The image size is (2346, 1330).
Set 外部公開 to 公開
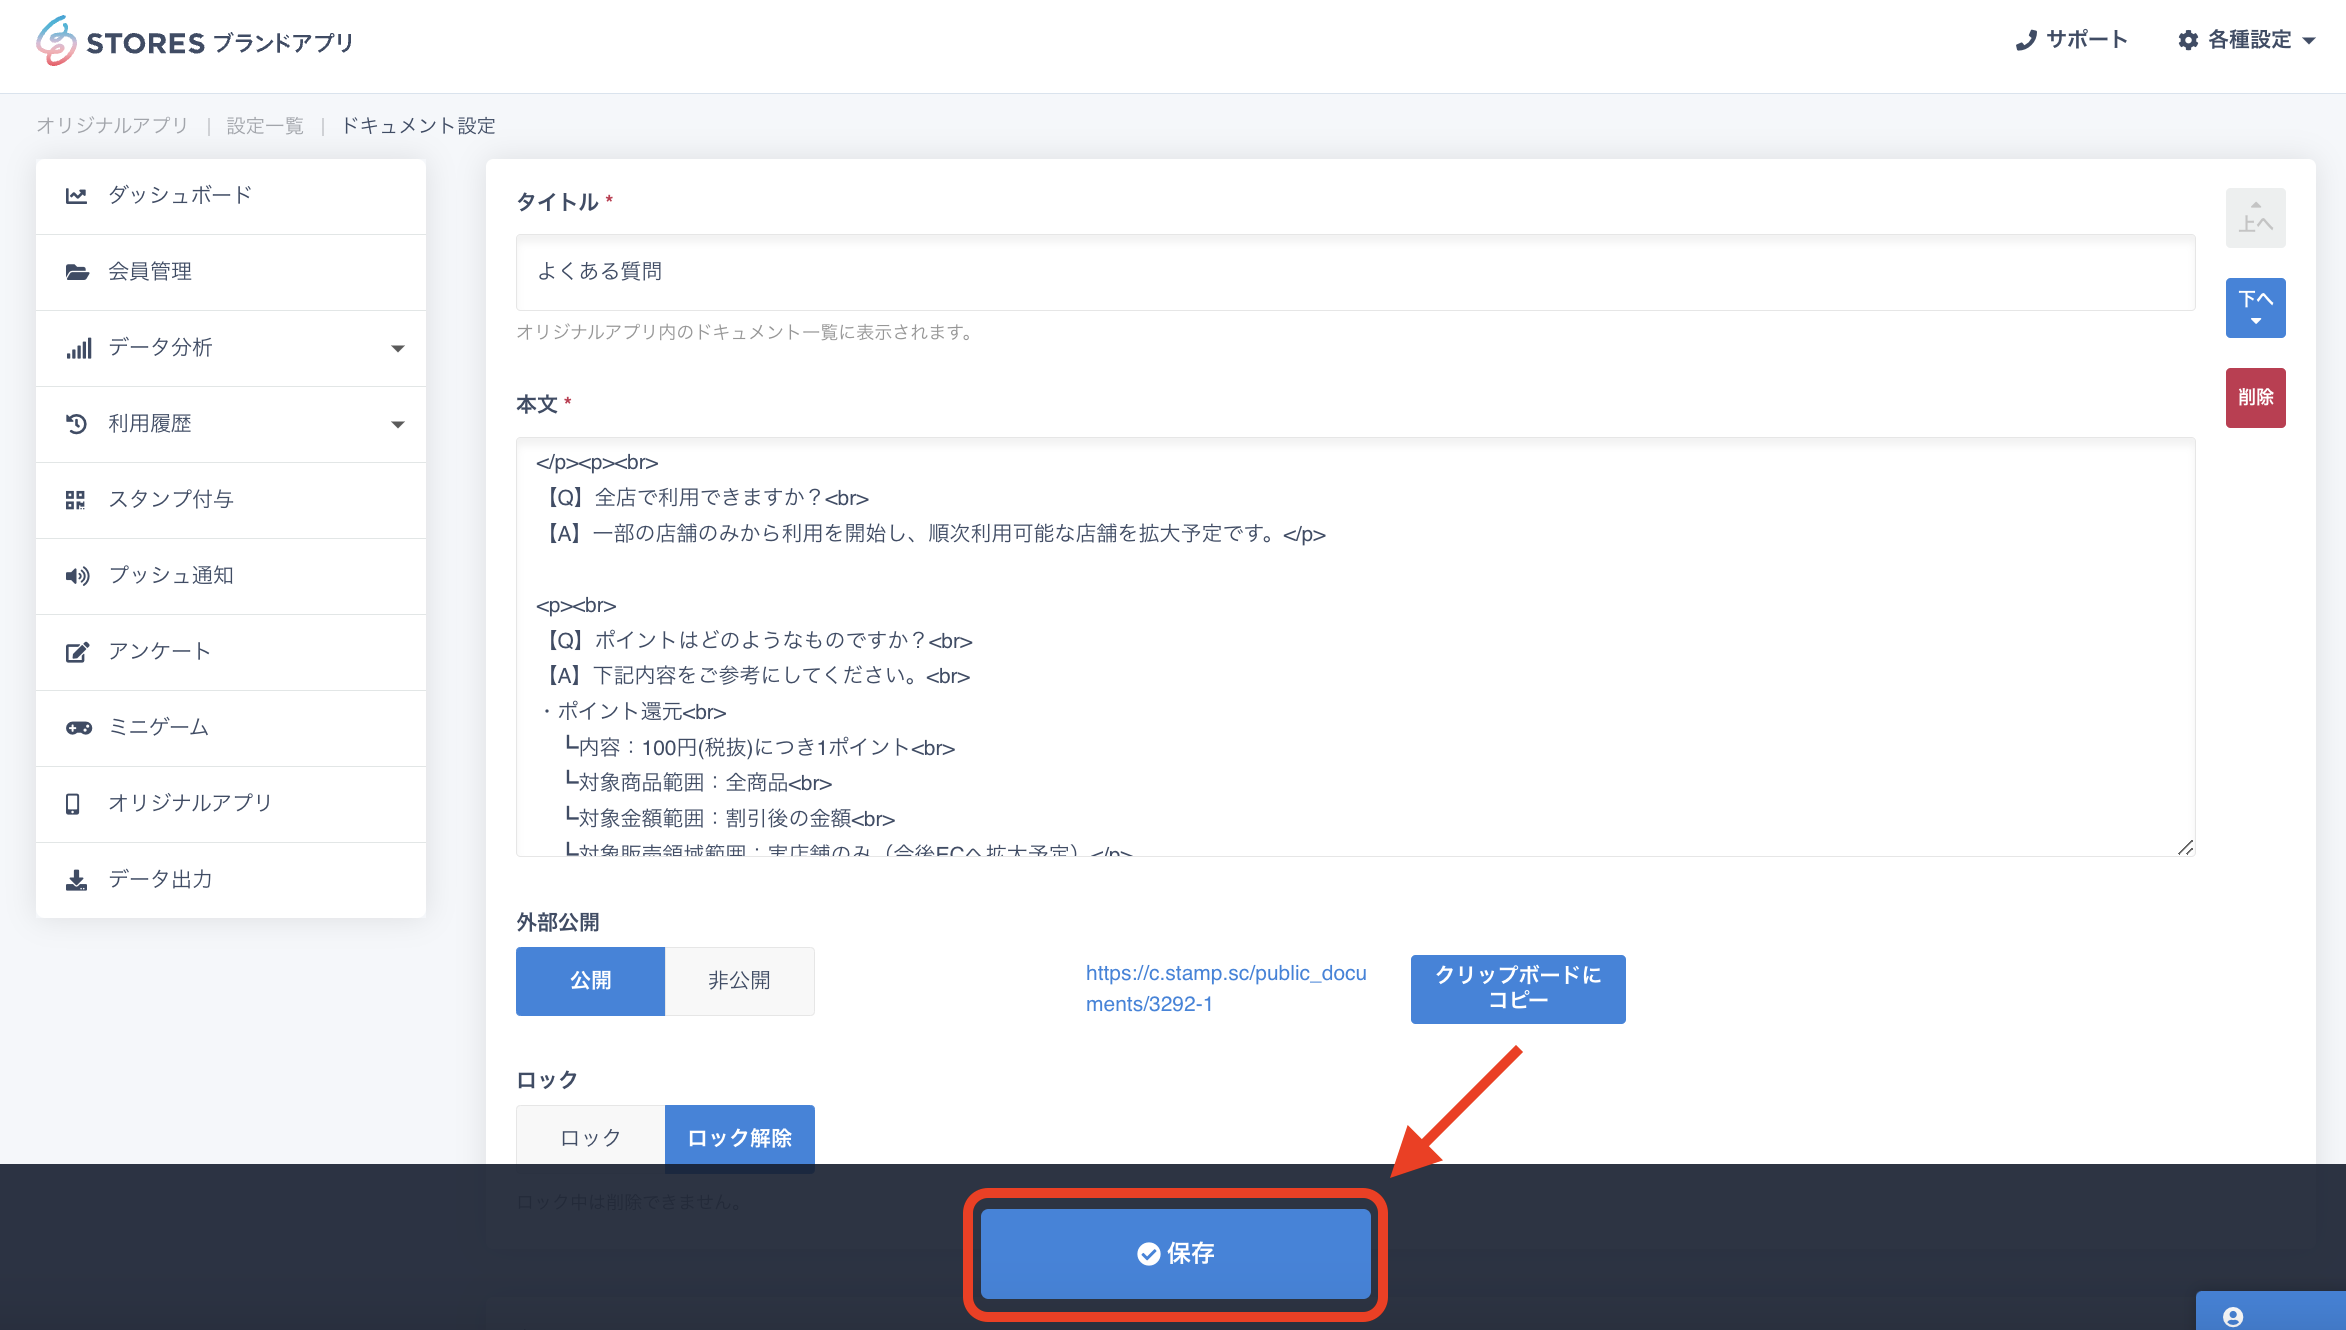click(590, 981)
